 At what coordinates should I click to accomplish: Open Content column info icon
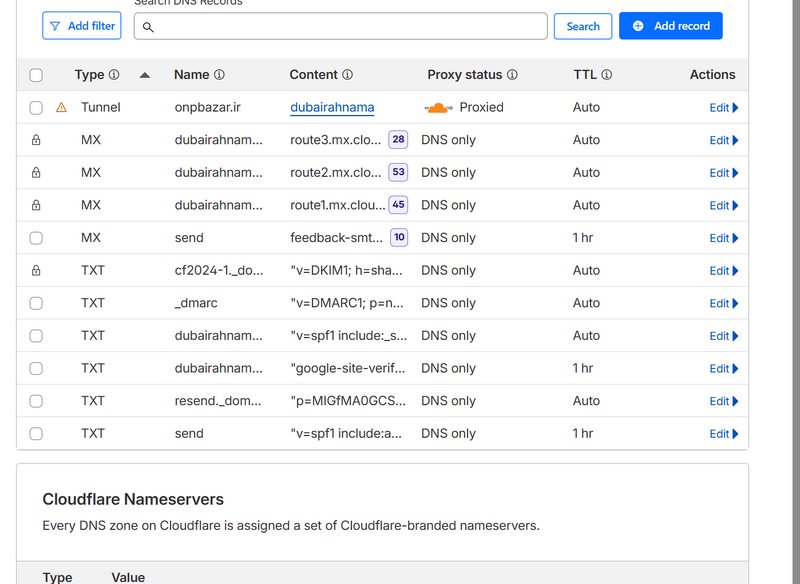347,74
